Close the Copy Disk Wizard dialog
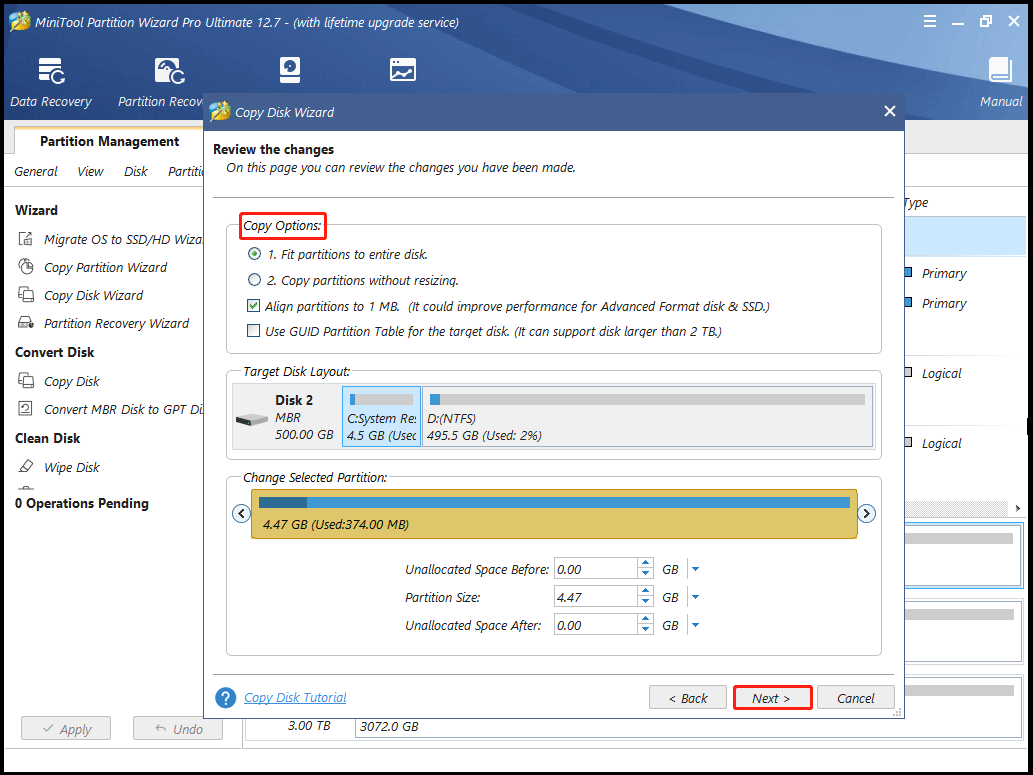1033x775 pixels. coord(889,111)
